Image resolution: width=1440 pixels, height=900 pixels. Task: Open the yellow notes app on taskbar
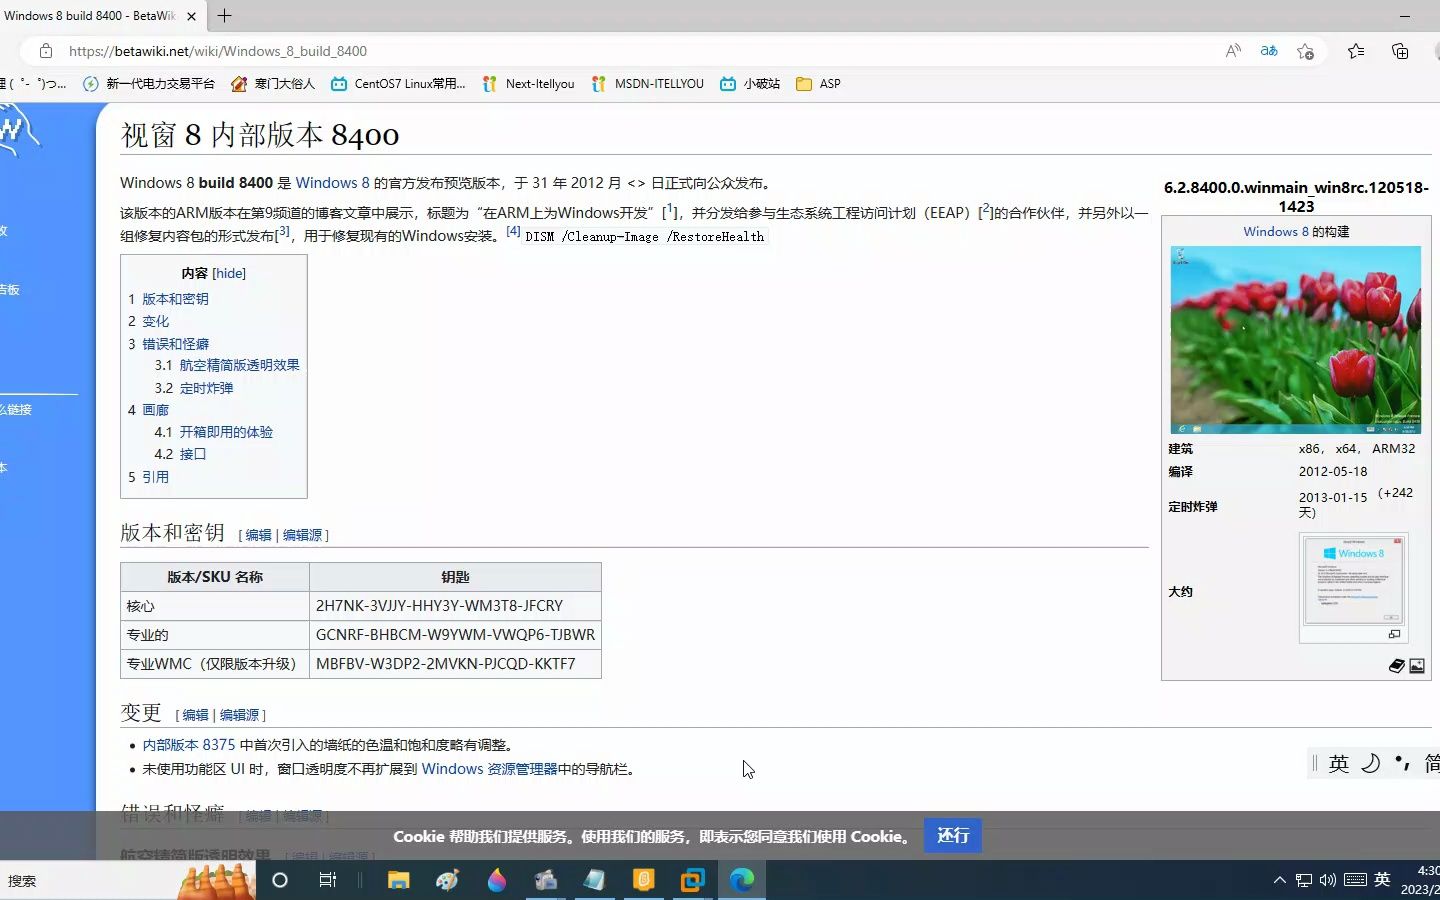(x=643, y=880)
